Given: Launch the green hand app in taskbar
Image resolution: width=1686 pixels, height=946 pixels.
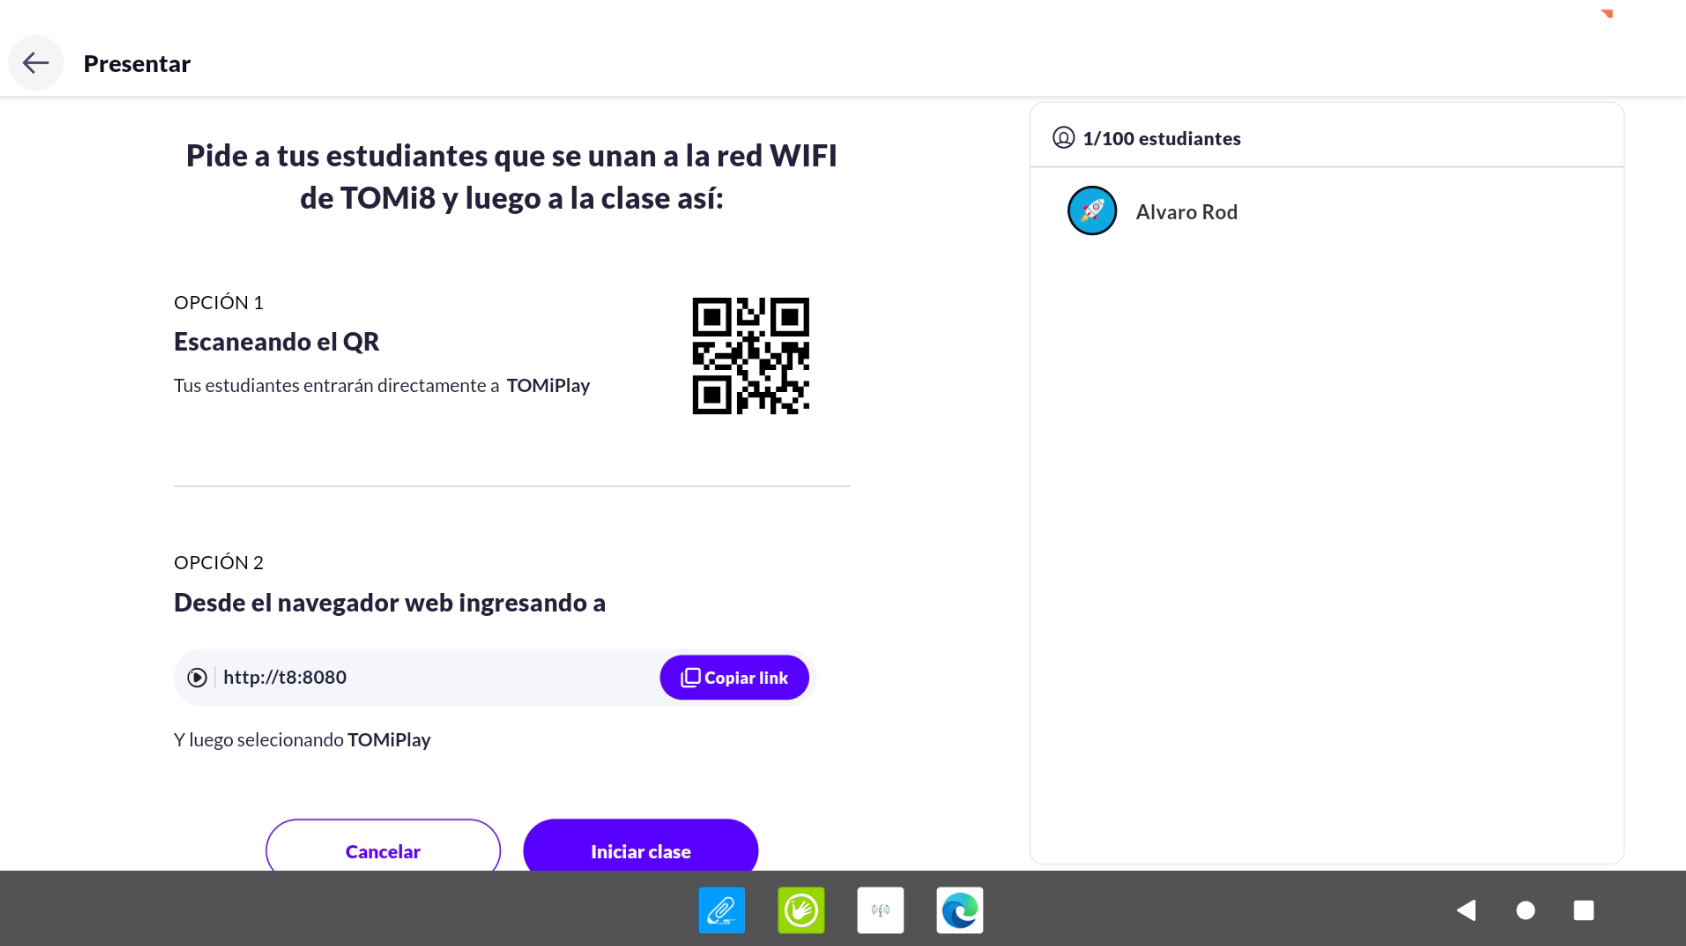Looking at the screenshot, I should [x=801, y=910].
